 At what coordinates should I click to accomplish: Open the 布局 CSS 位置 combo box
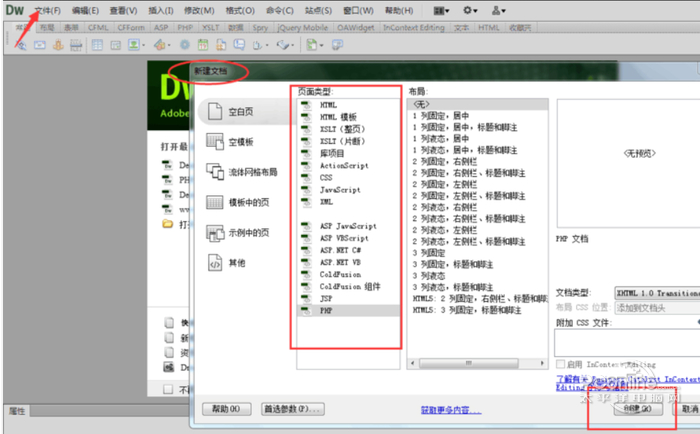click(657, 308)
